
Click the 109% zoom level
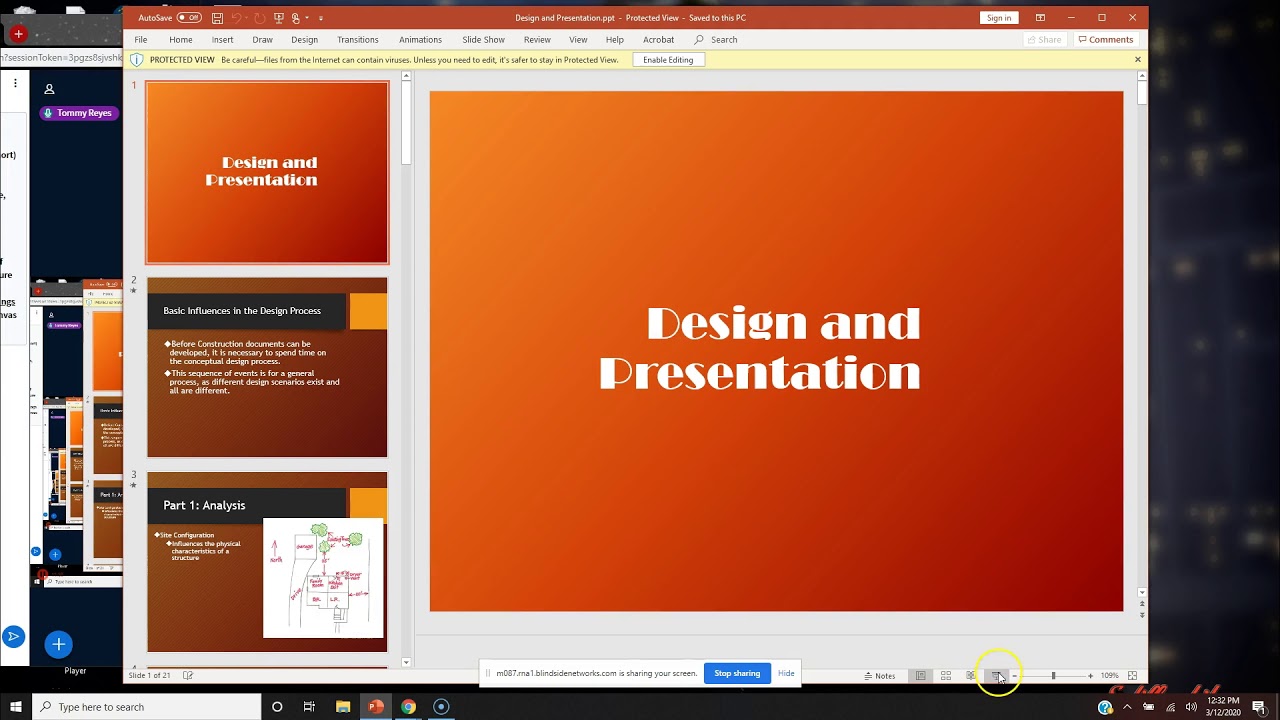click(x=1110, y=676)
